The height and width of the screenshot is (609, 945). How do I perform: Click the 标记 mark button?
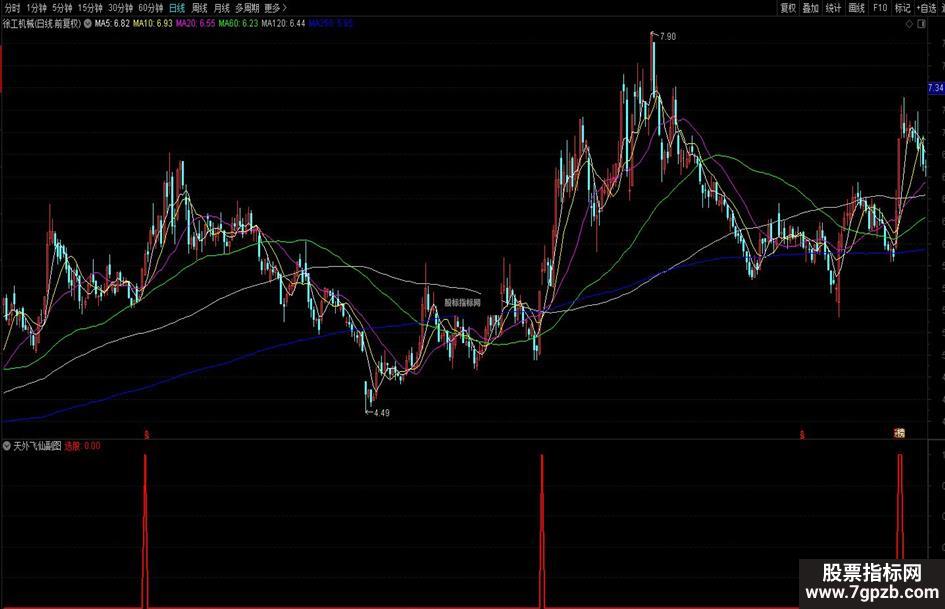point(902,8)
